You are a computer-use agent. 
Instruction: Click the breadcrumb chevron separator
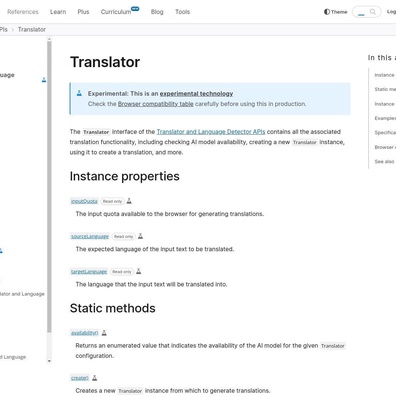[x=13, y=29]
